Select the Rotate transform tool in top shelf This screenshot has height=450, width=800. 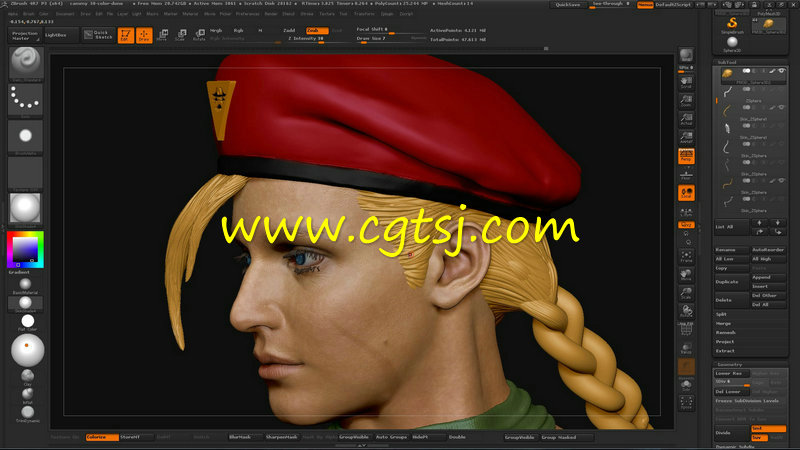tap(199, 35)
